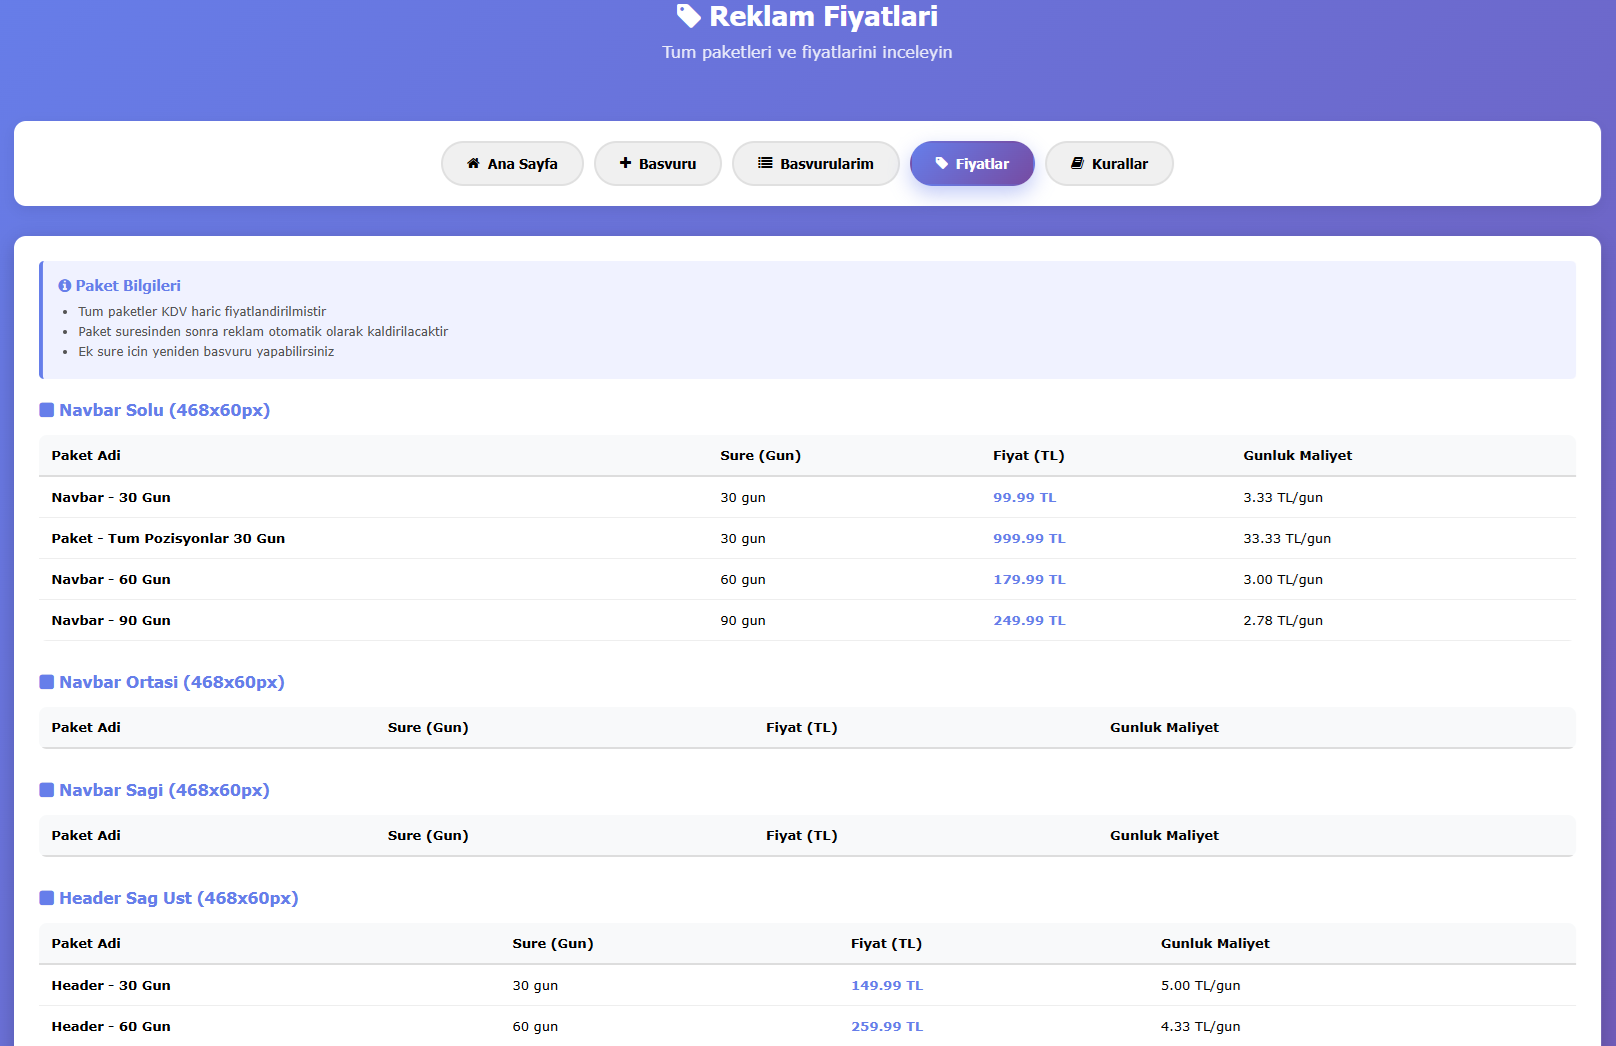Click square icon beside Navbar Ortasi heading
Viewport: 1616px width, 1046px height.
coord(46,682)
